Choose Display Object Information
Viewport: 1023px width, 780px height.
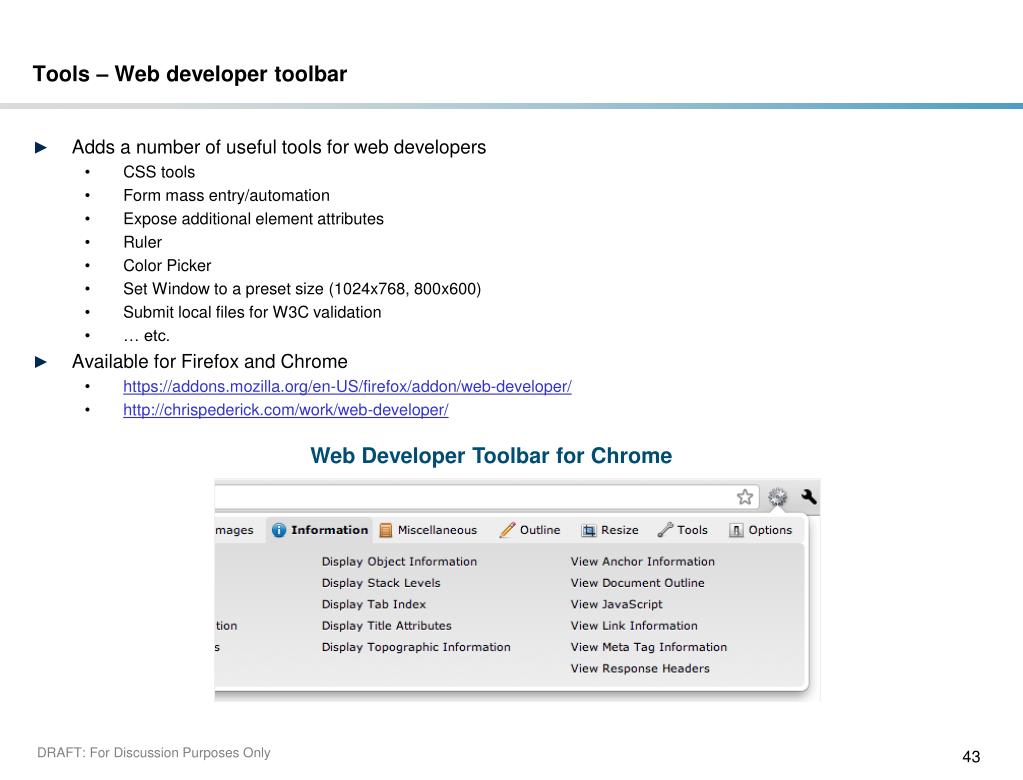(399, 562)
